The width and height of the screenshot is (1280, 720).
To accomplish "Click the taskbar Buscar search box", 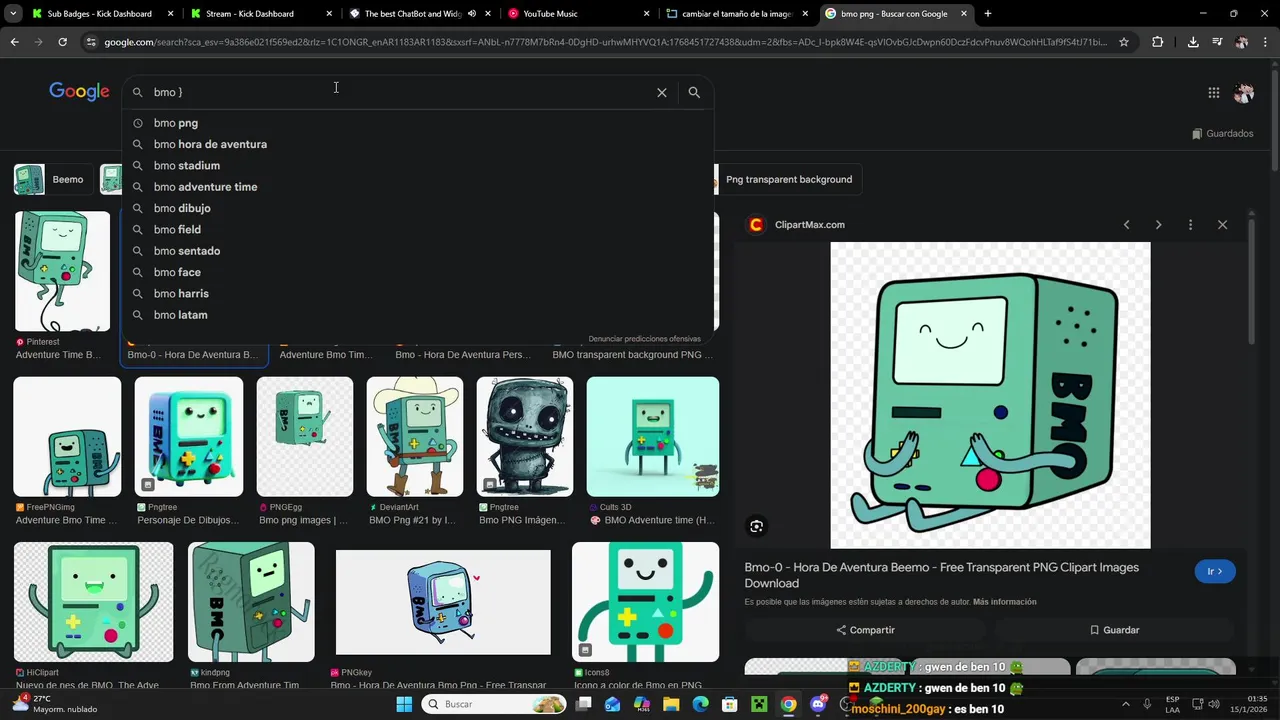I will click(x=494, y=704).
